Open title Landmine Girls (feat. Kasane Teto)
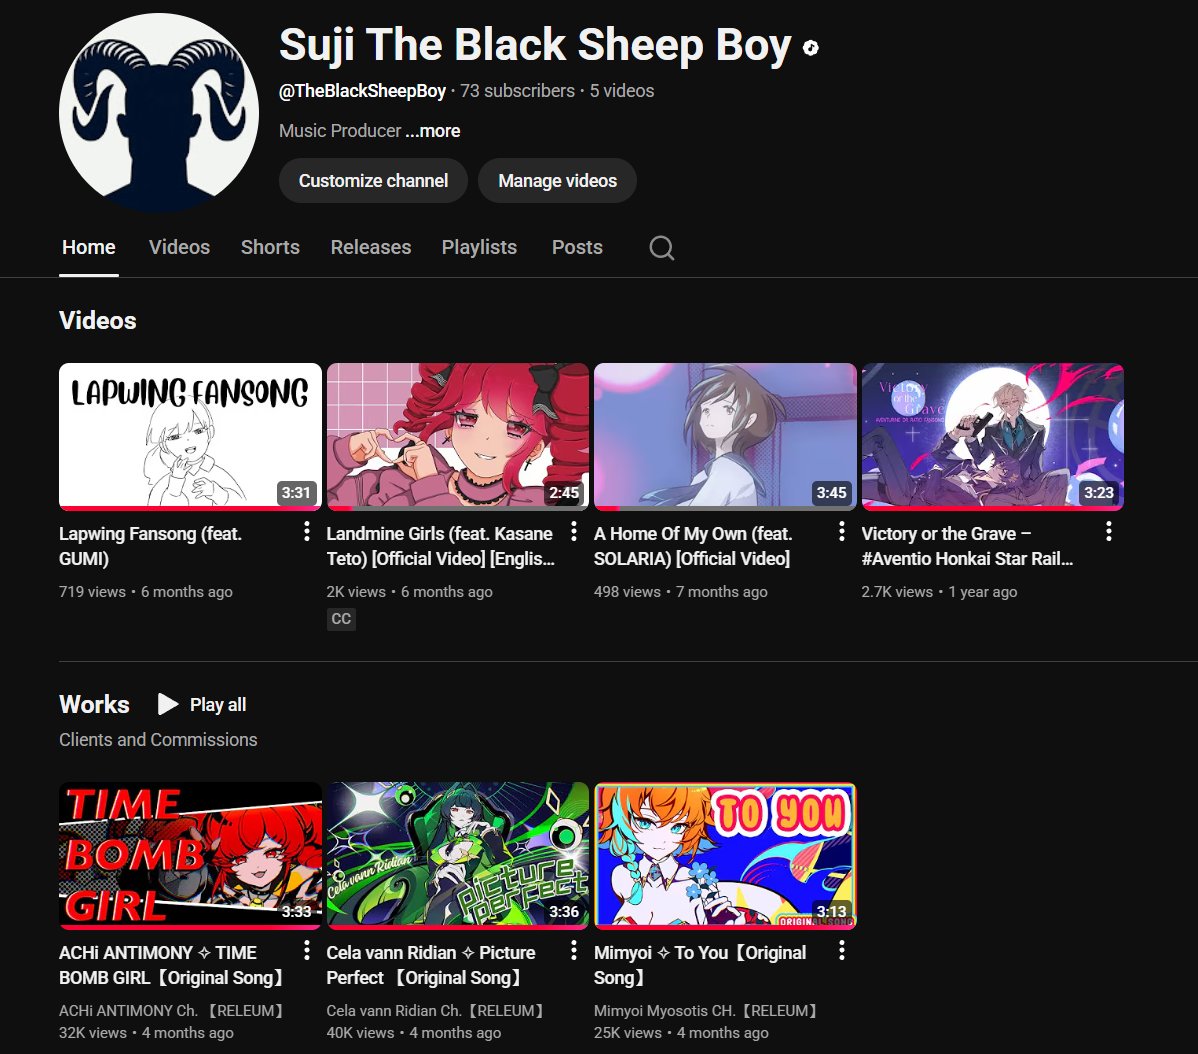The width and height of the screenshot is (1198, 1054). [440, 546]
